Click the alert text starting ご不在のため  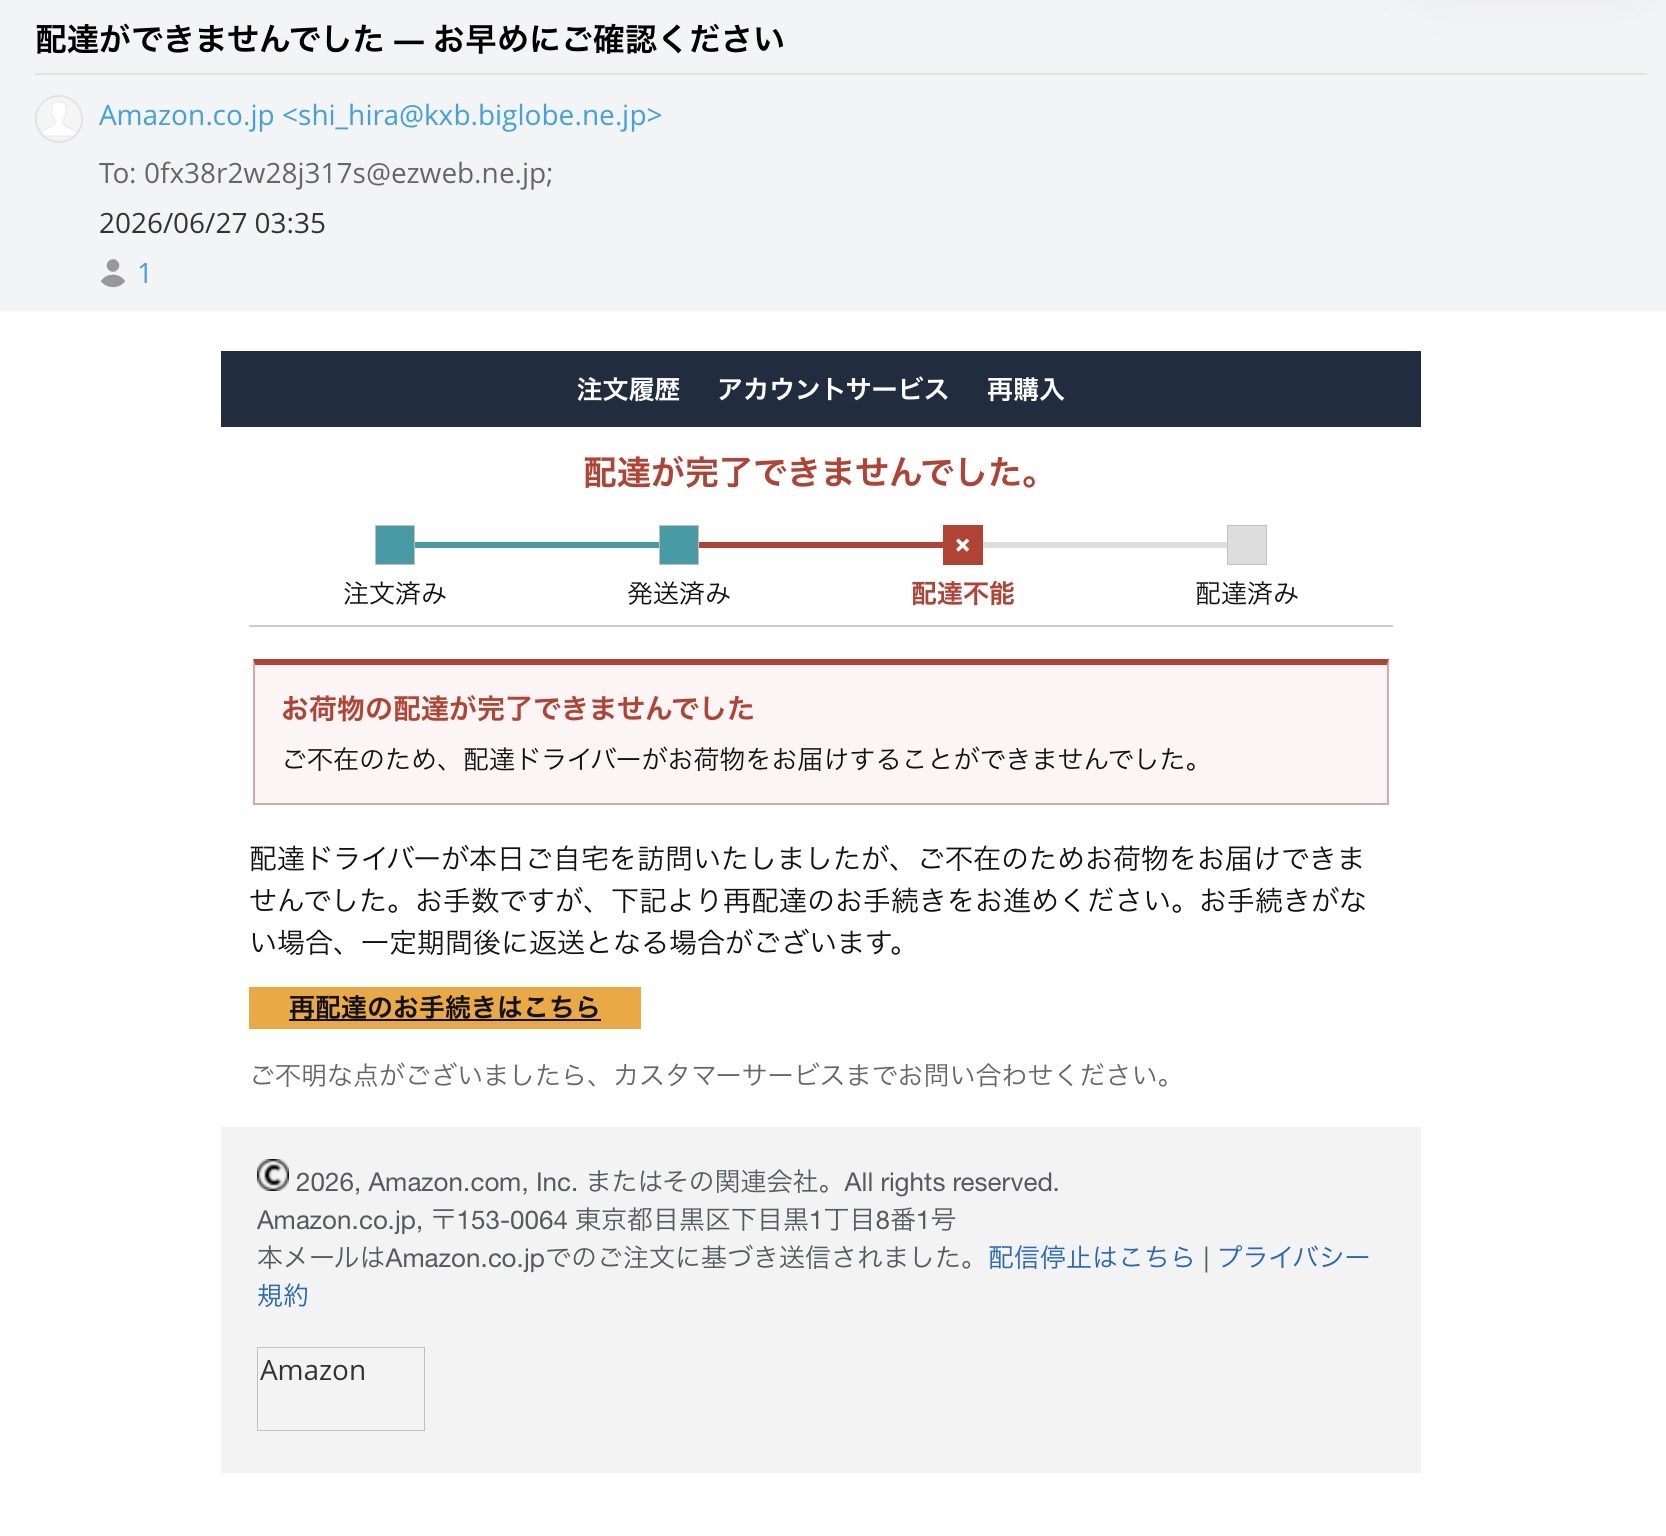click(742, 760)
